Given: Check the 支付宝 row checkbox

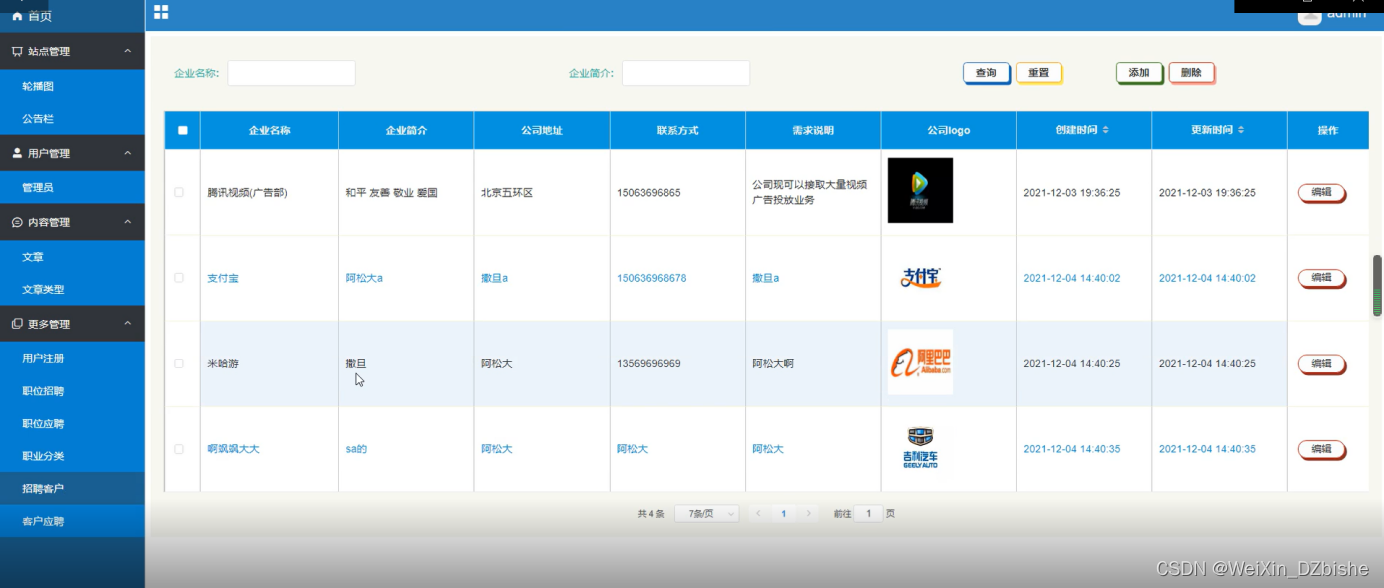Looking at the screenshot, I should click(179, 278).
